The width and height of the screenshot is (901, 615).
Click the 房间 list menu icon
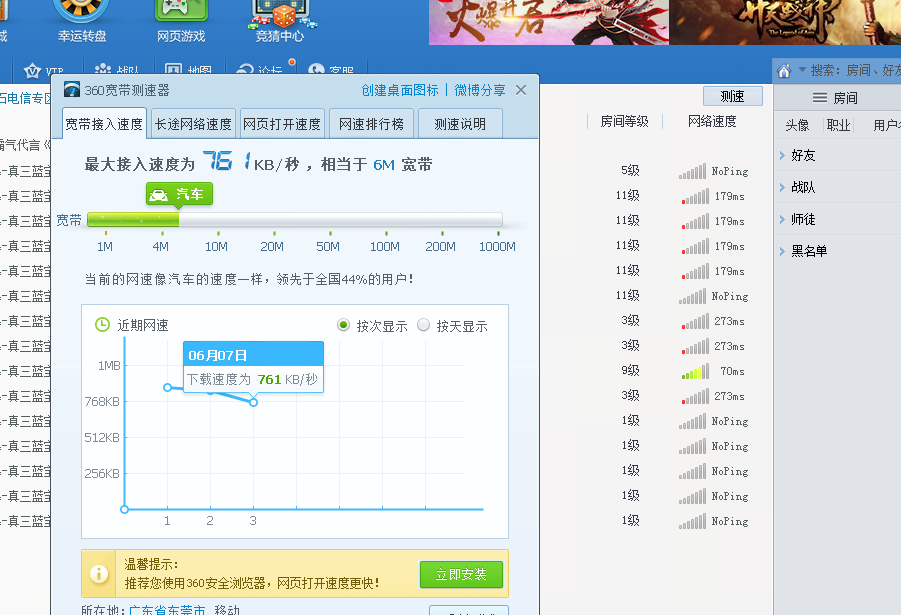[x=820, y=98]
